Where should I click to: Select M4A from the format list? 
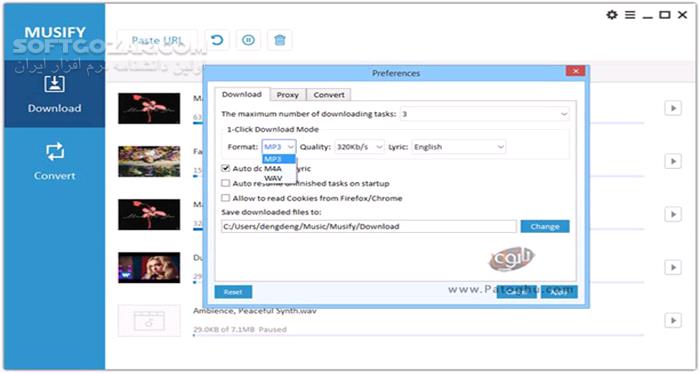pos(279,169)
